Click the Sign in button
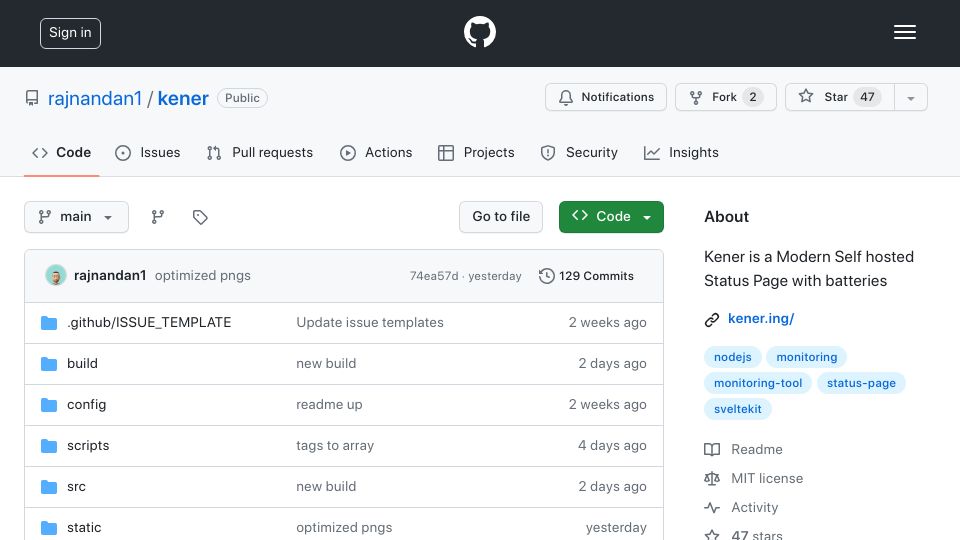The height and width of the screenshot is (540, 960). tap(70, 33)
